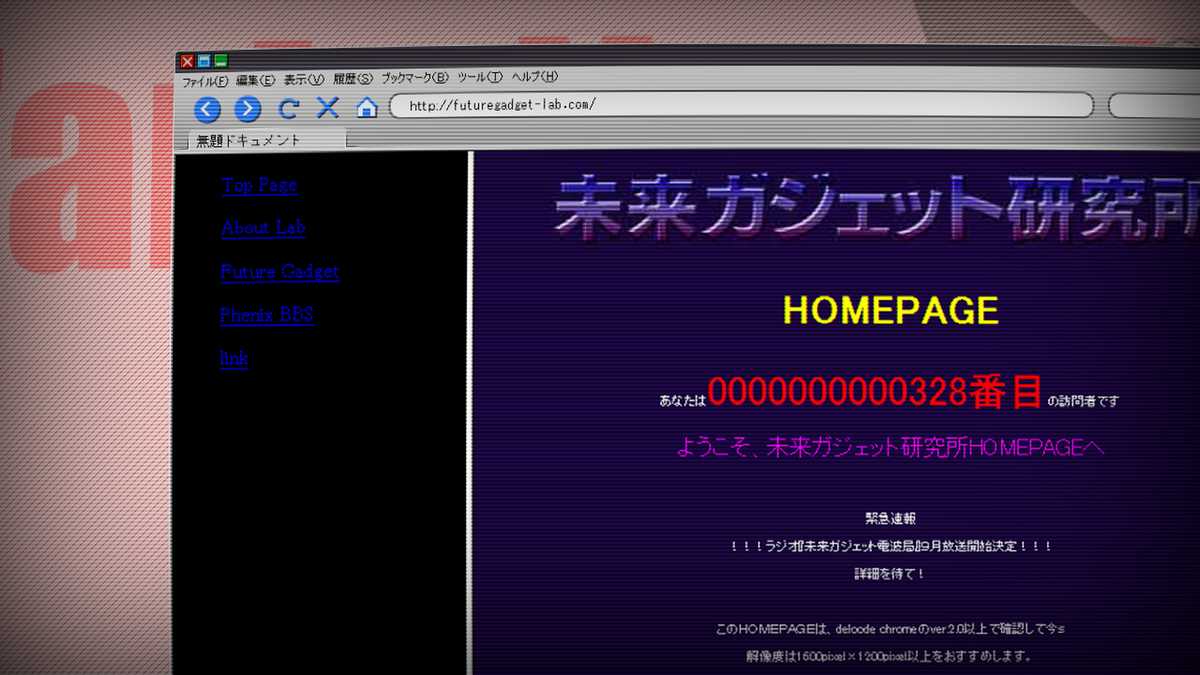This screenshot has width=1200, height=675.
Task: Open the link entry in sidebar
Action: pyautogui.click(x=234, y=358)
